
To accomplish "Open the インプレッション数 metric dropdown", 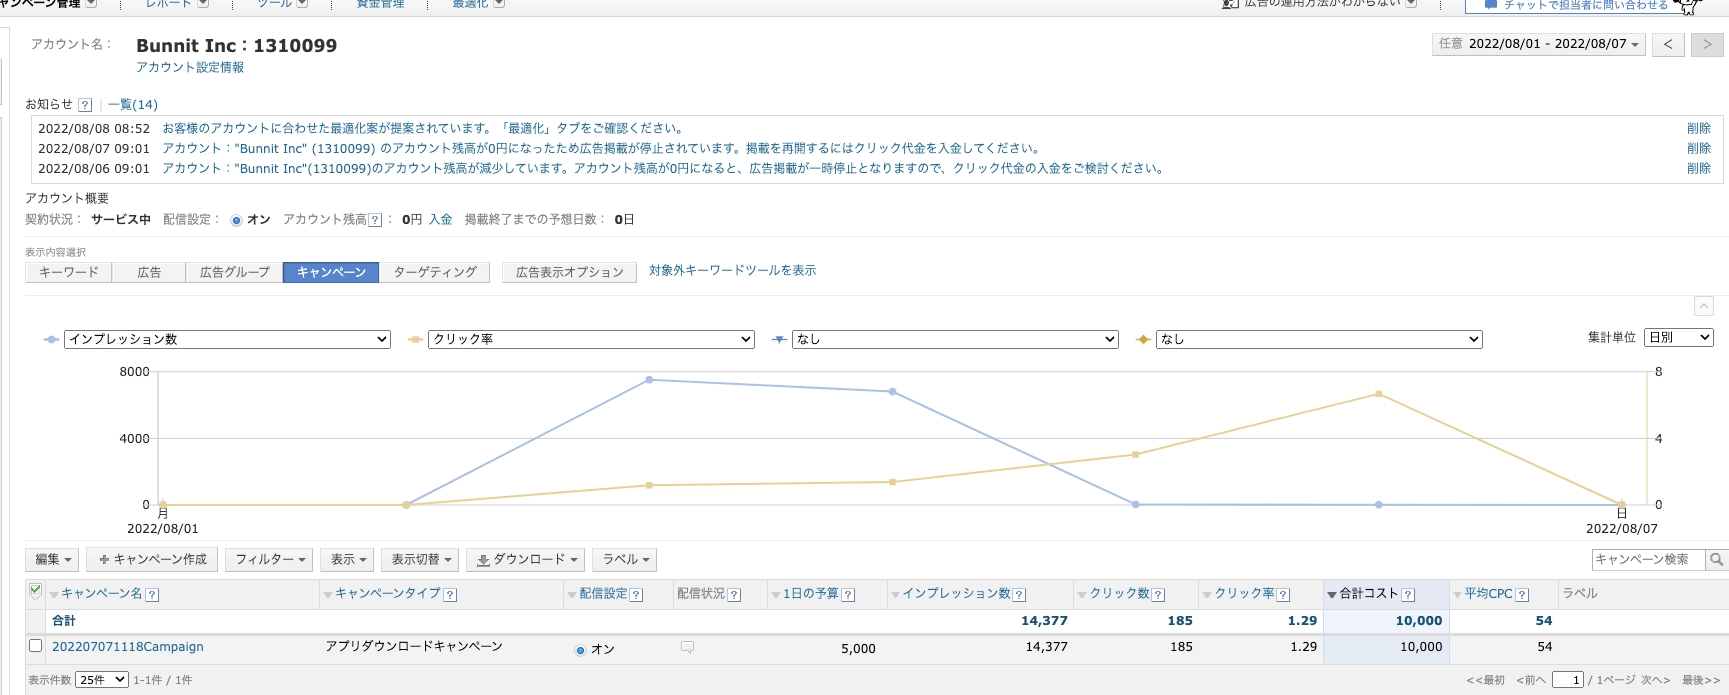I will (x=227, y=340).
